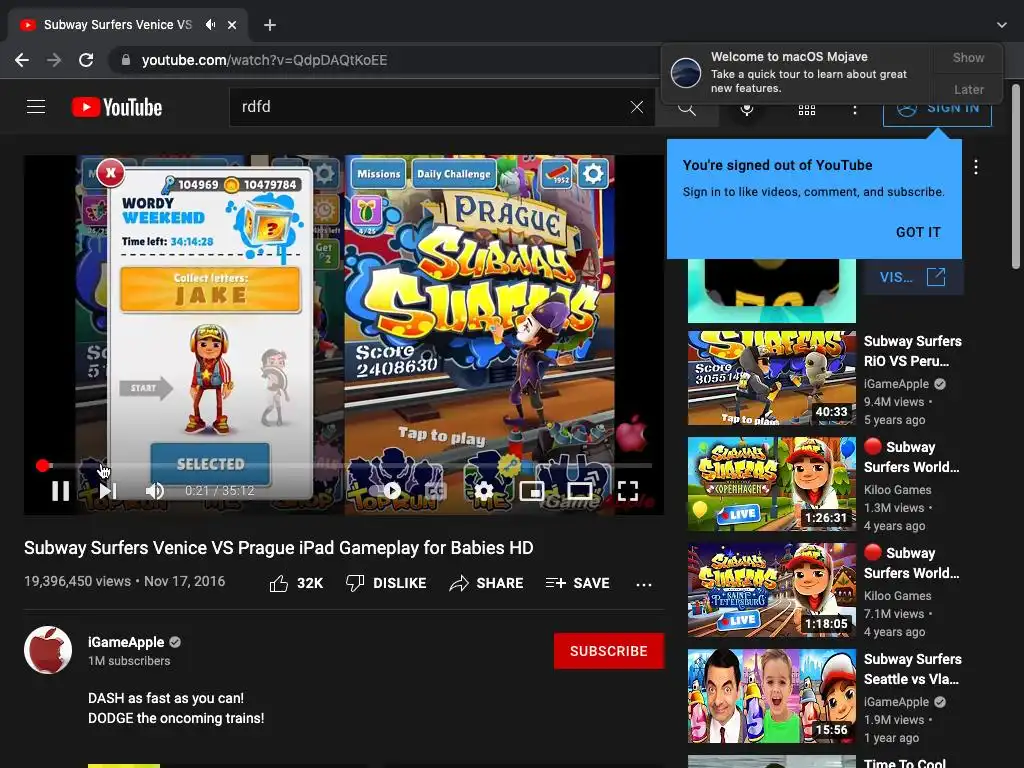Activate voice search microphone icon

click(747, 109)
